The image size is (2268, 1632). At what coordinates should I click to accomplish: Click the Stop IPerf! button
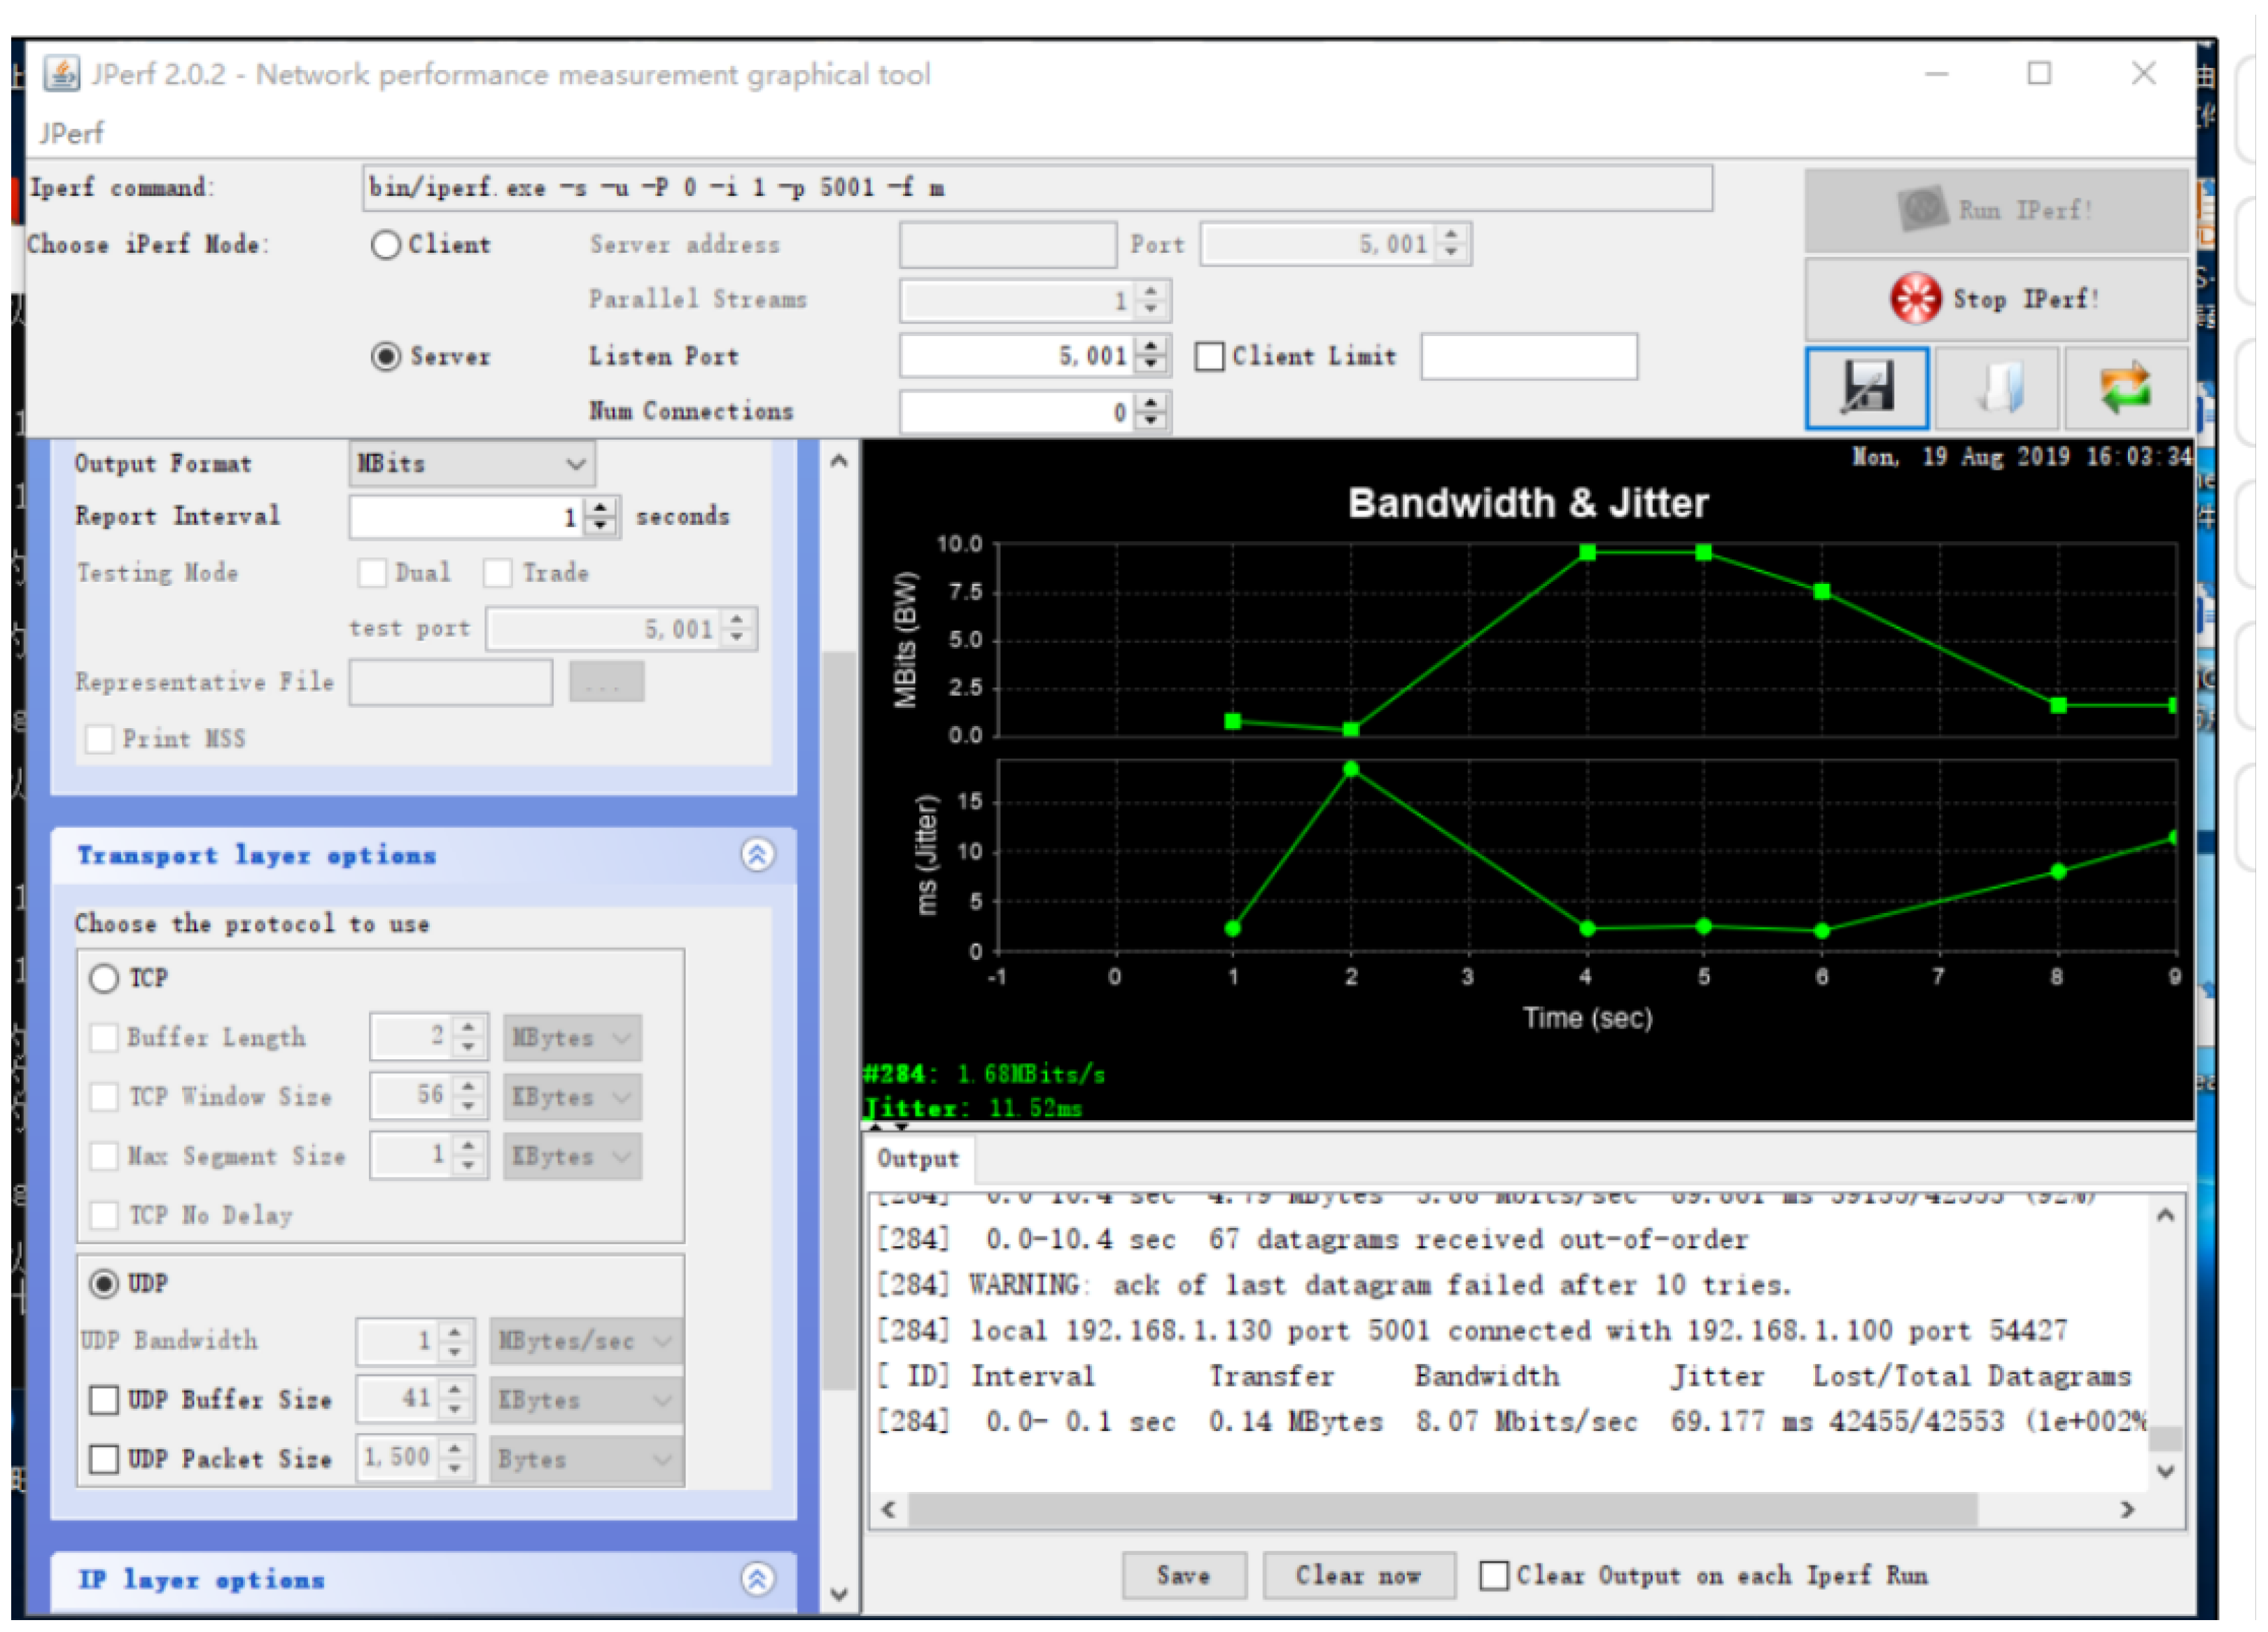(1996, 299)
